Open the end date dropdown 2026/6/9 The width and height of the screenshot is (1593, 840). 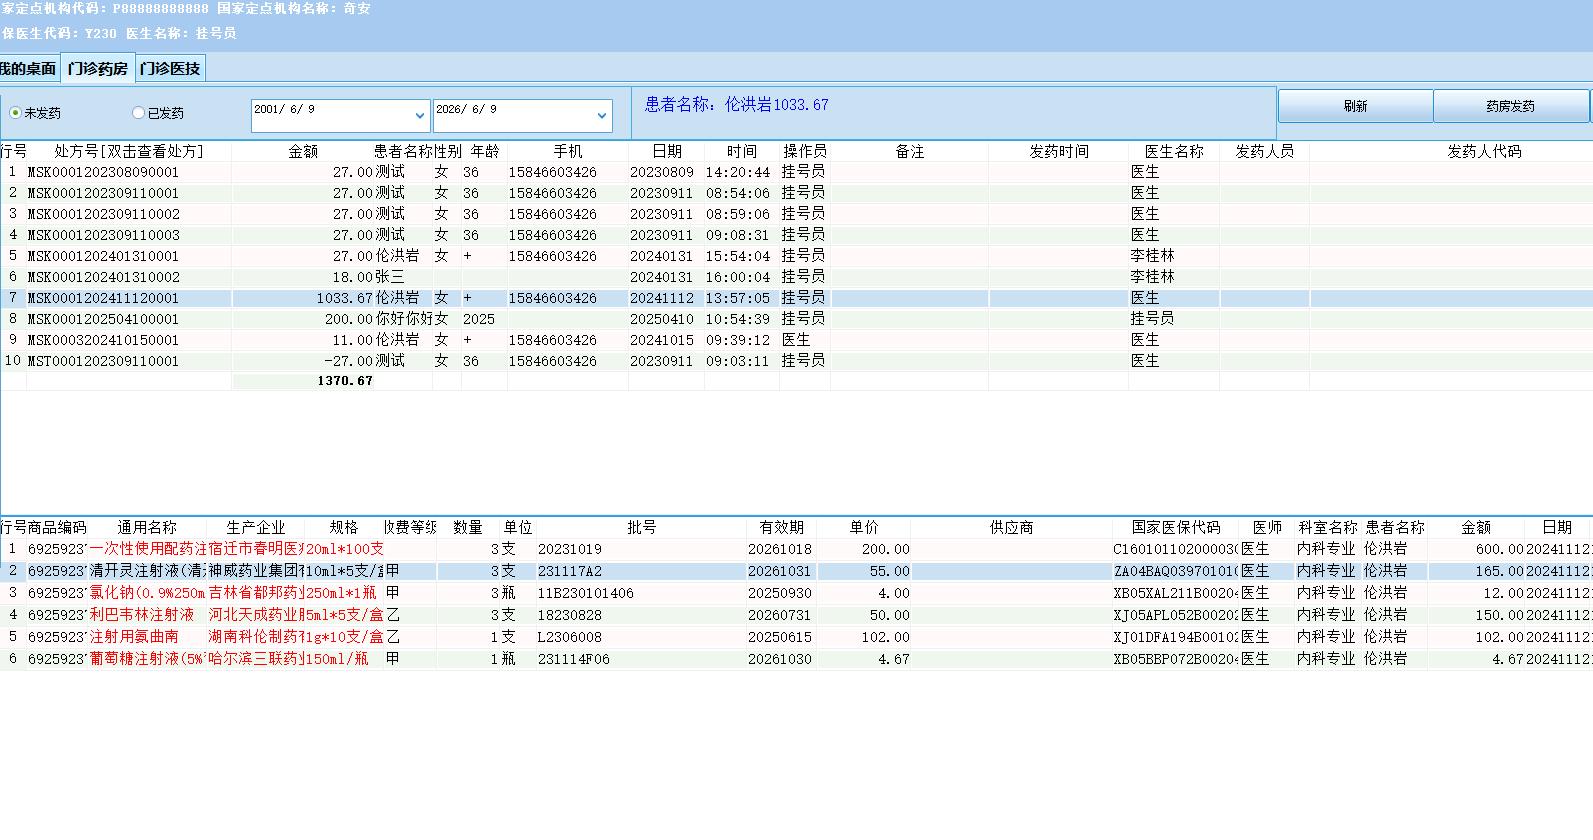pos(601,116)
